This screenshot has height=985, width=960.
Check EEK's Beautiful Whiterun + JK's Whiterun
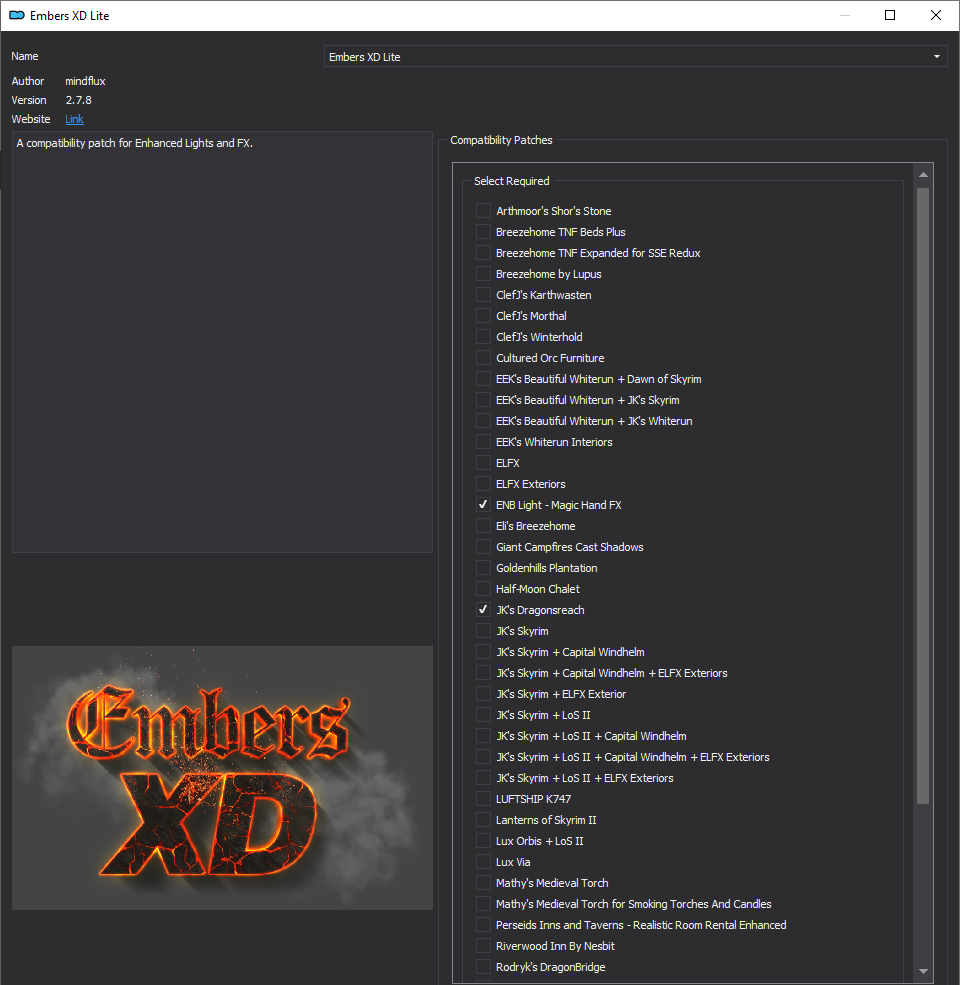pos(483,421)
